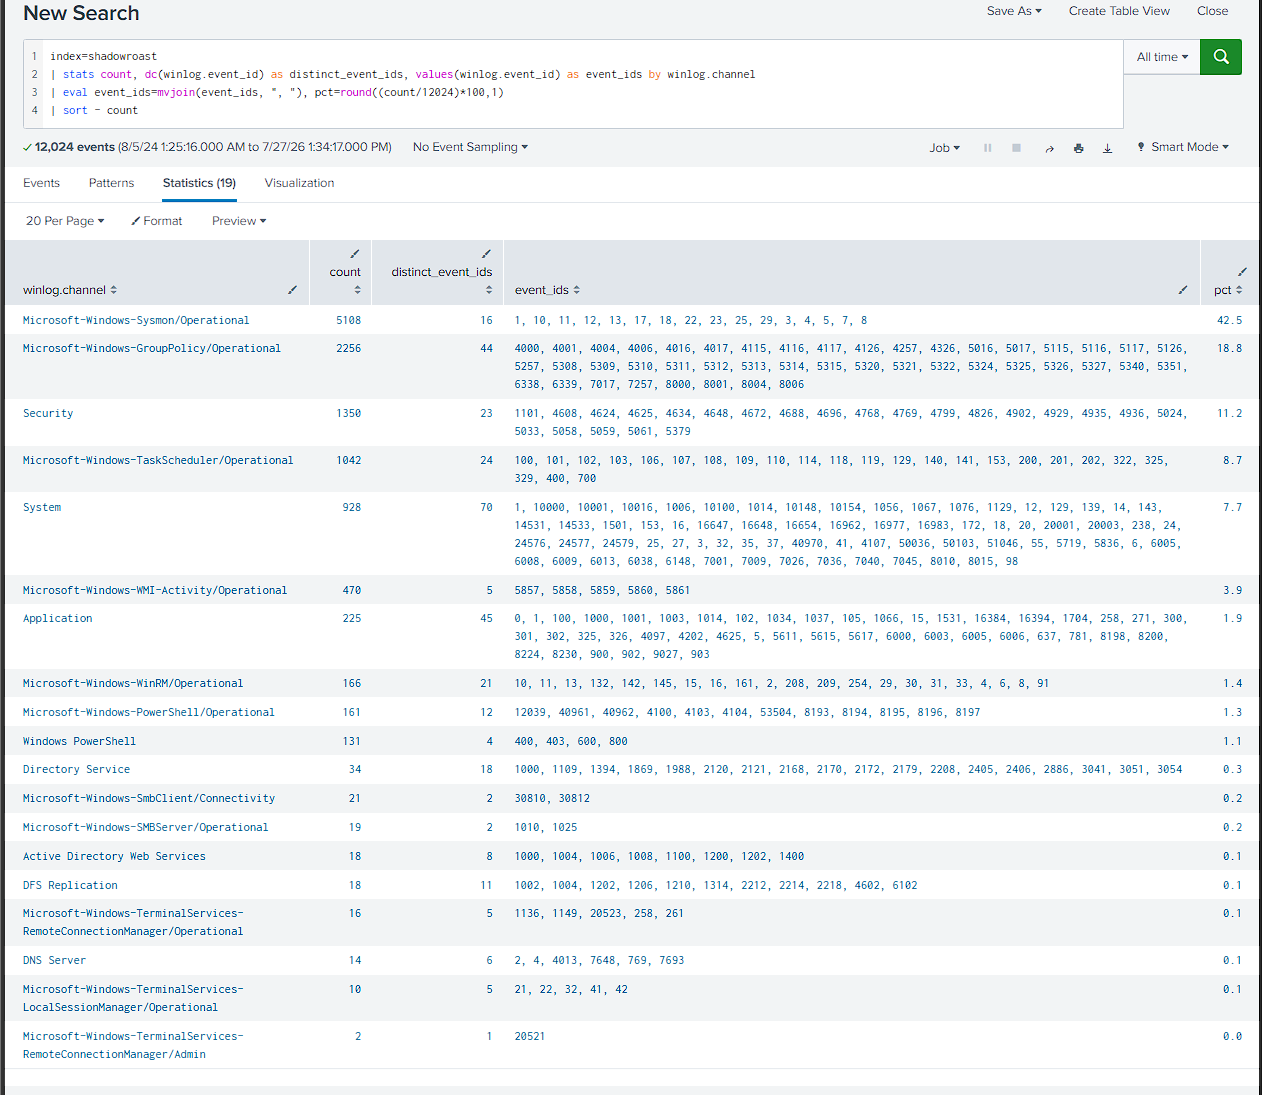This screenshot has height=1095, width=1262.
Task: Click the System channel value
Action: point(42,508)
